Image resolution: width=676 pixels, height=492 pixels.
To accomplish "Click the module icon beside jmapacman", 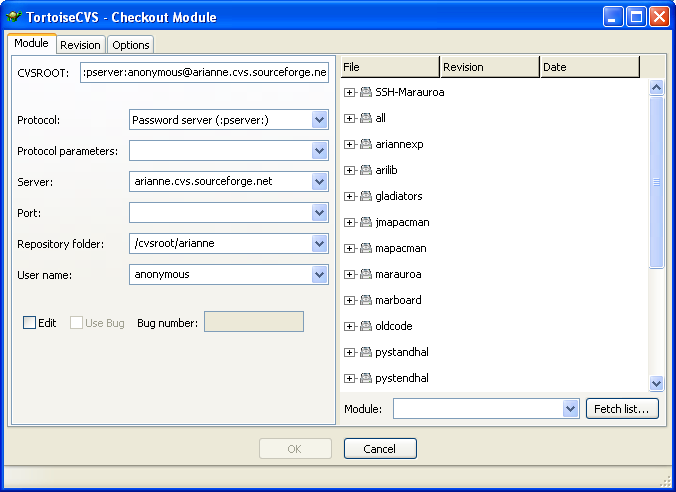I will [366, 222].
